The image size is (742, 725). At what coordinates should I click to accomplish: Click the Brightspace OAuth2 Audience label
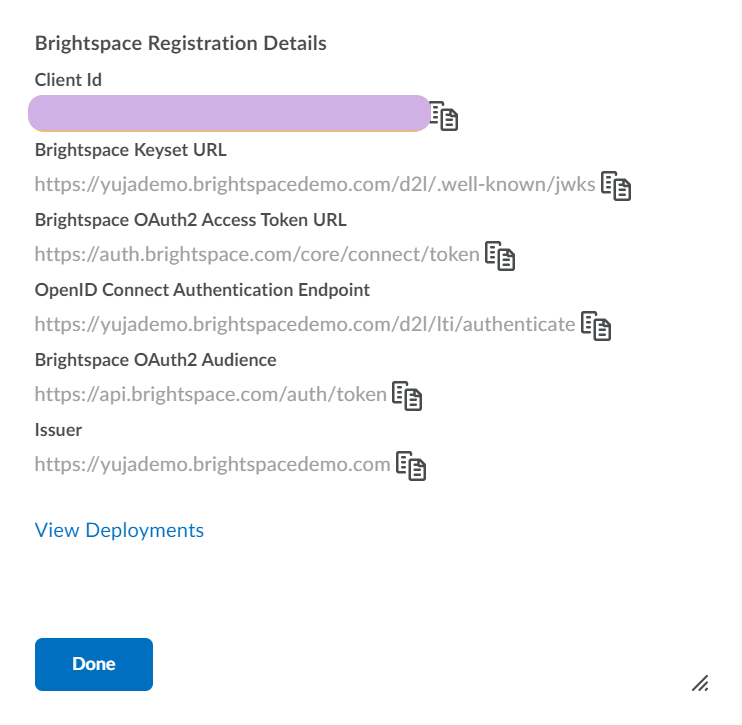click(155, 359)
